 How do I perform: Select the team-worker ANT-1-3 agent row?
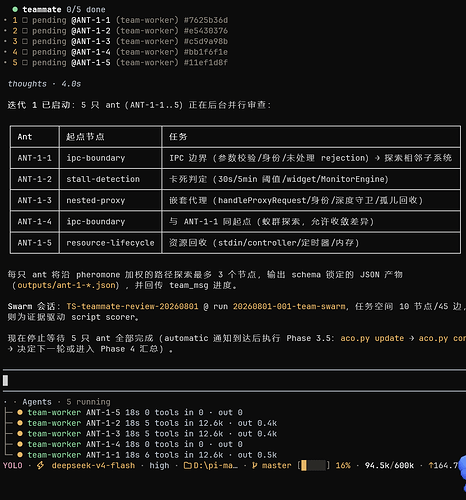pyautogui.click(x=147, y=434)
